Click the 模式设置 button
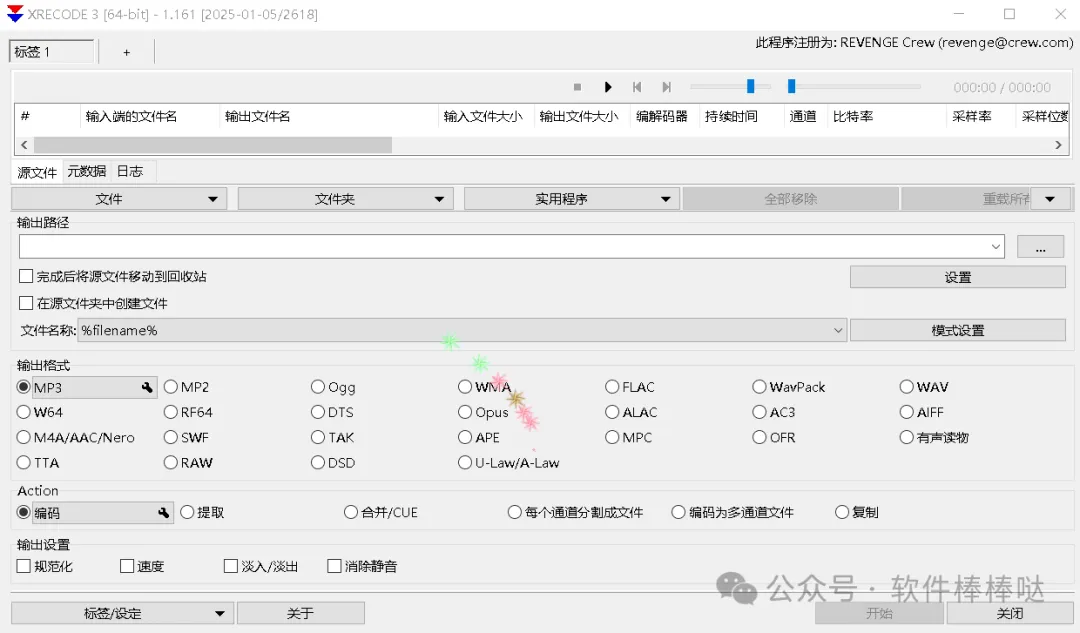The height and width of the screenshot is (633, 1080). pyautogui.click(x=957, y=330)
